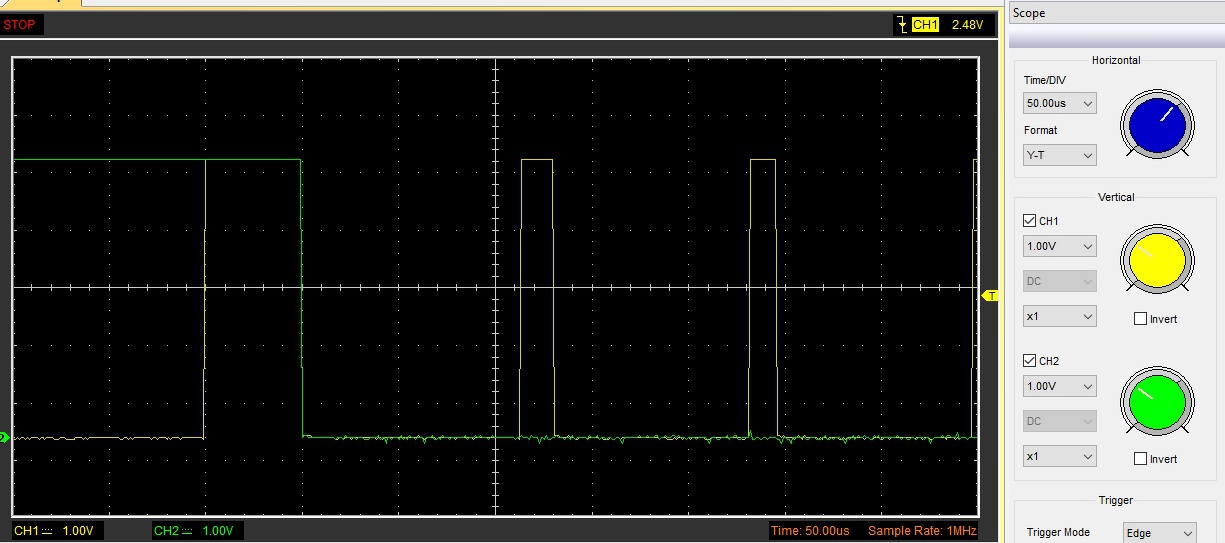Click the yellow trigger level T marker

point(991,295)
